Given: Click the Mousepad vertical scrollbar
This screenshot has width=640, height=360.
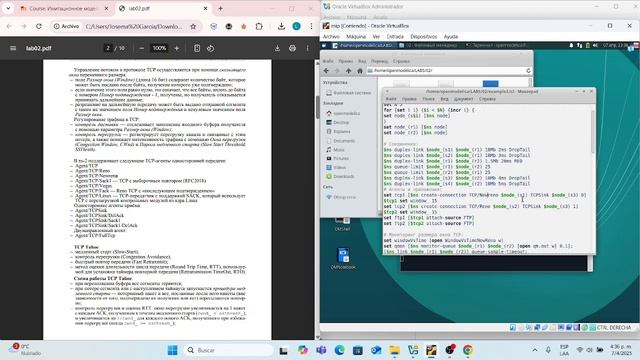Looking at the screenshot, I should pyautogui.click(x=592, y=132).
